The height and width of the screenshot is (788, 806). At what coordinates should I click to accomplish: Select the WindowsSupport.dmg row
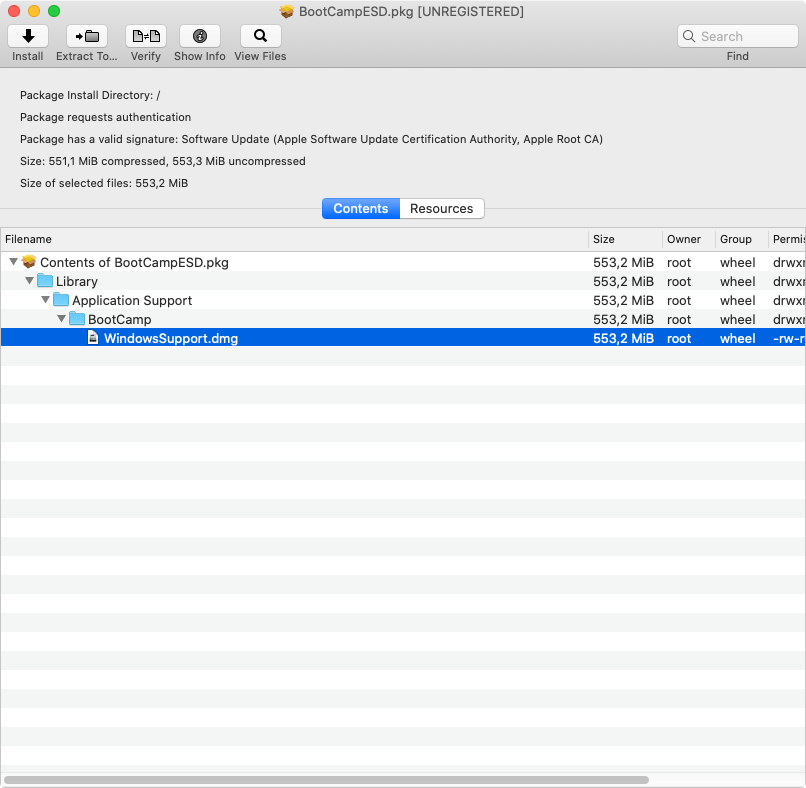[x=403, y=338]
